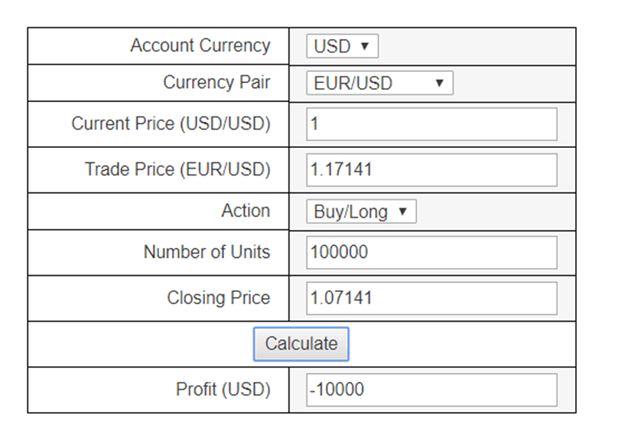Viewport: 626px width, 436px height.
Task: Select the Number of Units input box
Action: click(431, 253)
